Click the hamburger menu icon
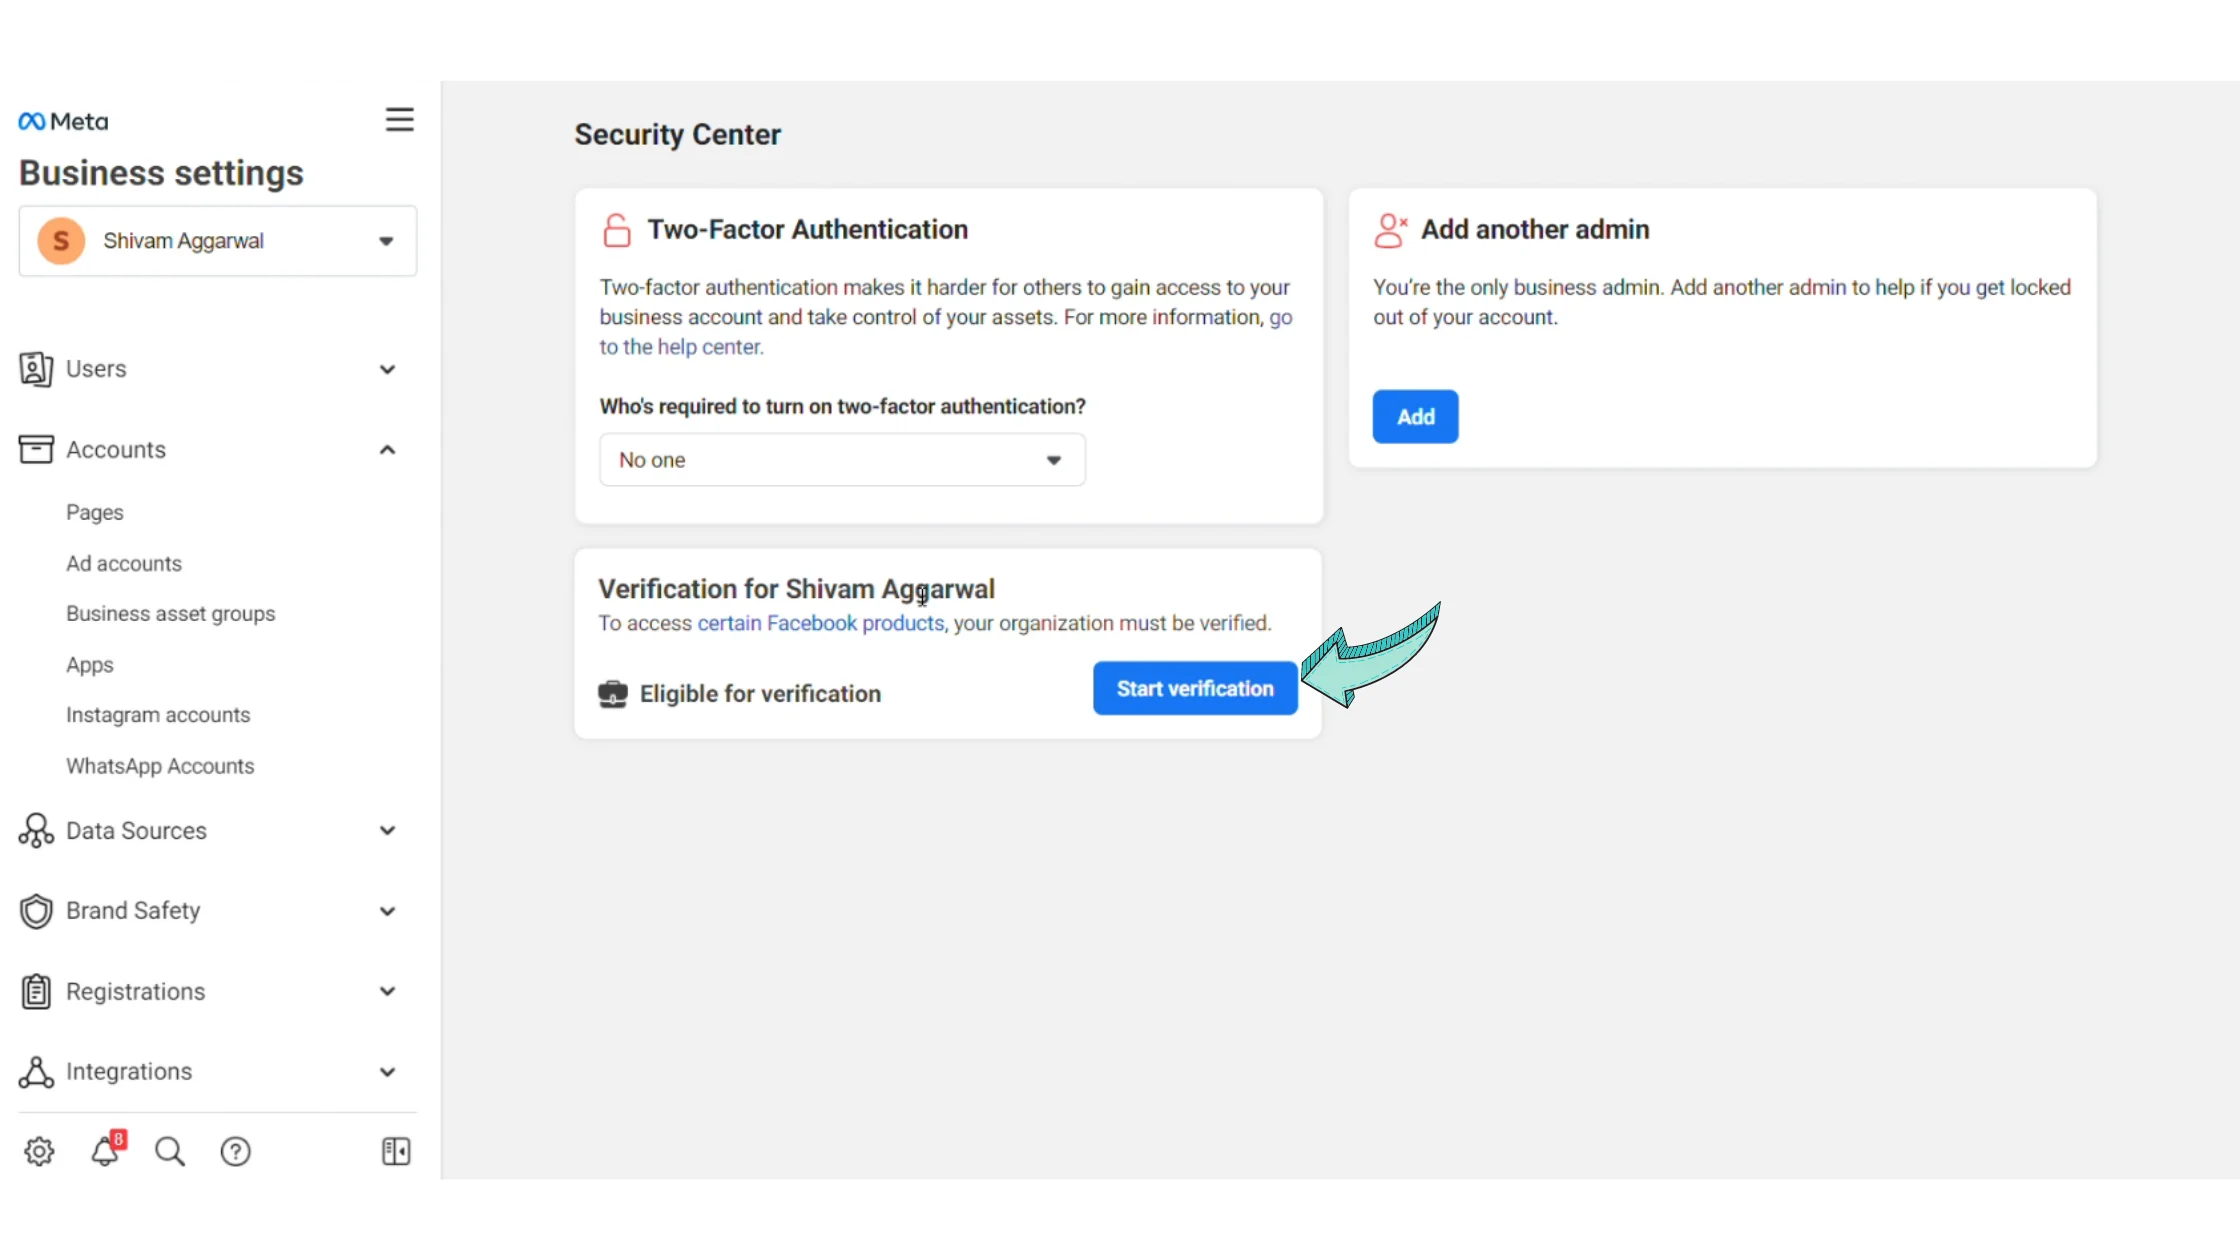Image resolution: width=2240 pixels, height=1260 pixels. 399,120
